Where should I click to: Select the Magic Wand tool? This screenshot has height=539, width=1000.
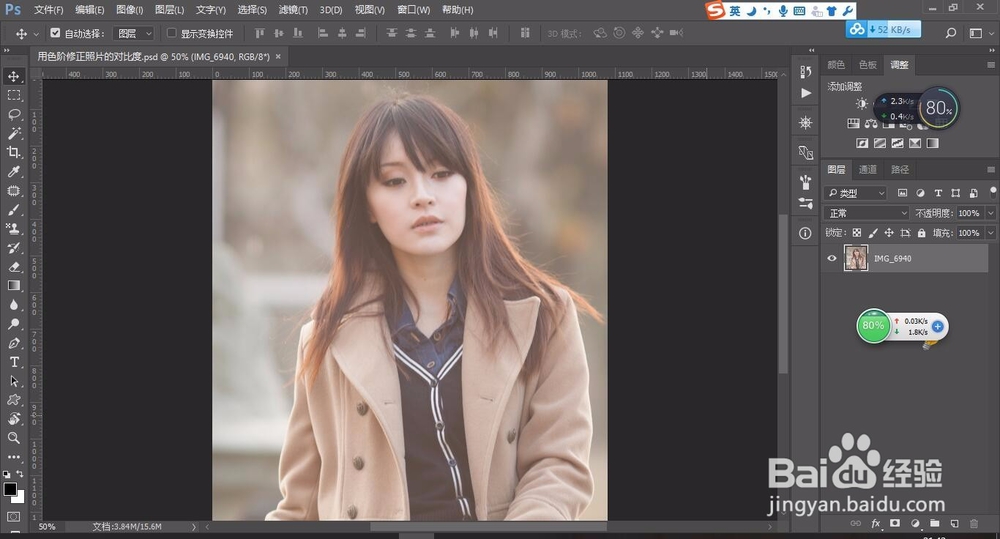coord(13,133)
